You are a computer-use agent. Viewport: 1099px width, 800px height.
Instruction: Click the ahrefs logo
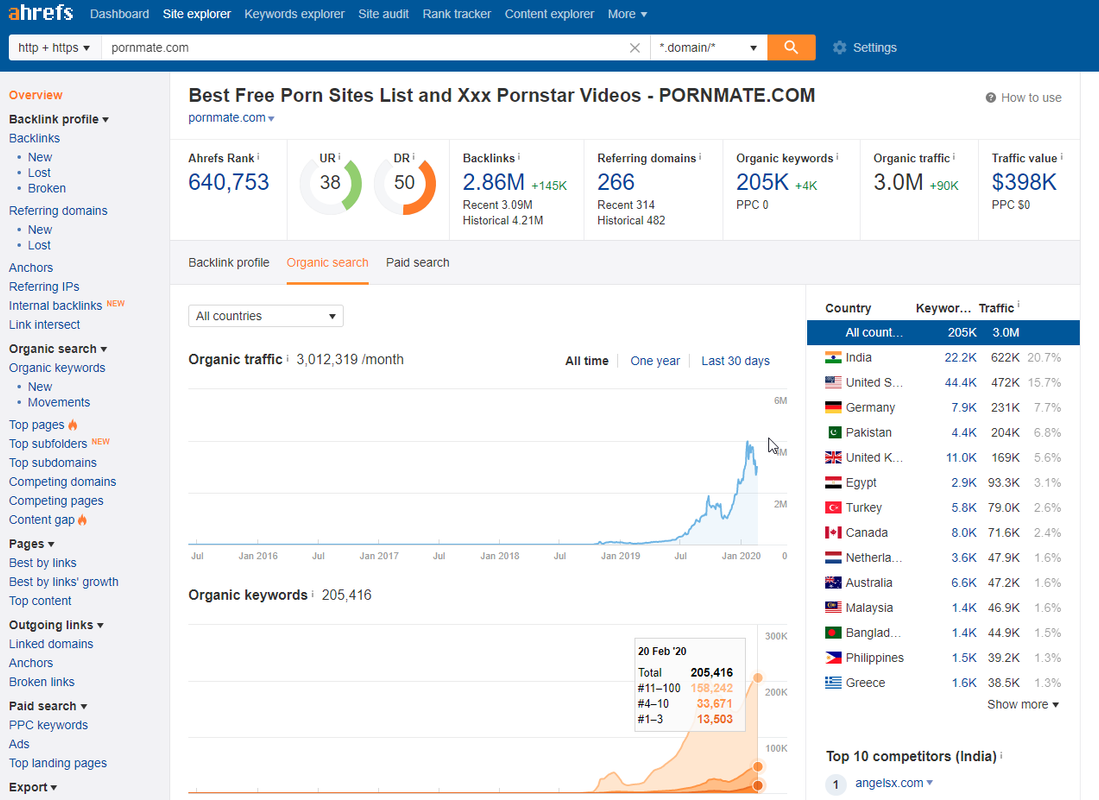41,12
